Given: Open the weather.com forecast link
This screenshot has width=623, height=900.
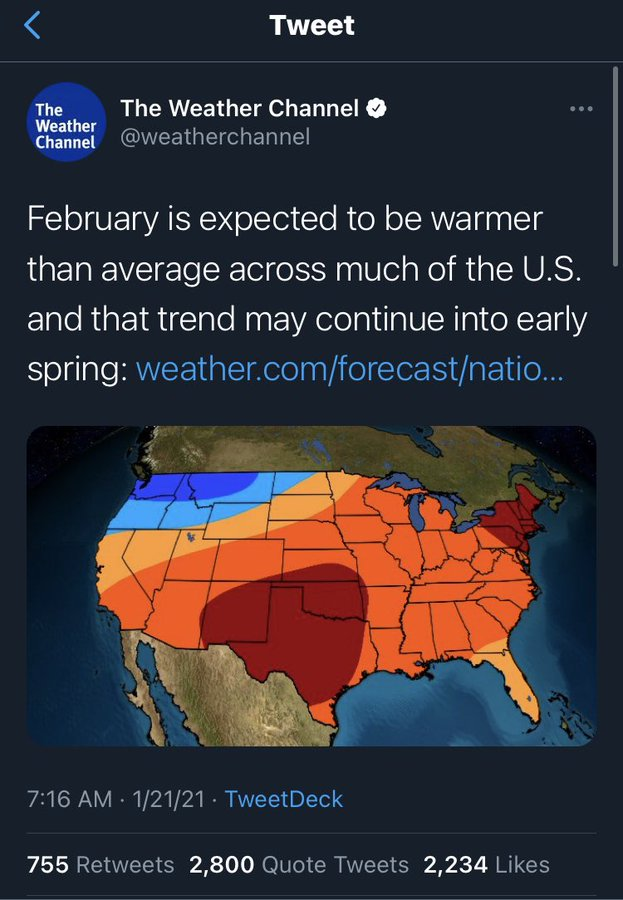Looking at the screenshot, I should click(350, 370).
